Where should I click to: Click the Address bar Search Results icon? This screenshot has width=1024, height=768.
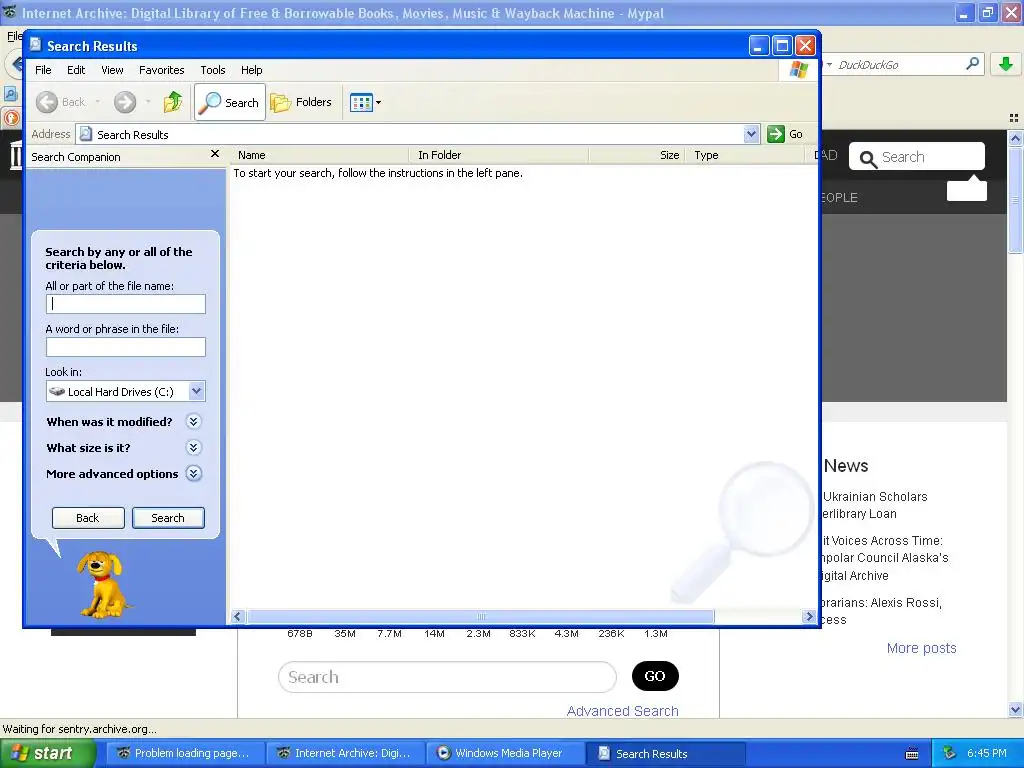(x=86, y=134)
